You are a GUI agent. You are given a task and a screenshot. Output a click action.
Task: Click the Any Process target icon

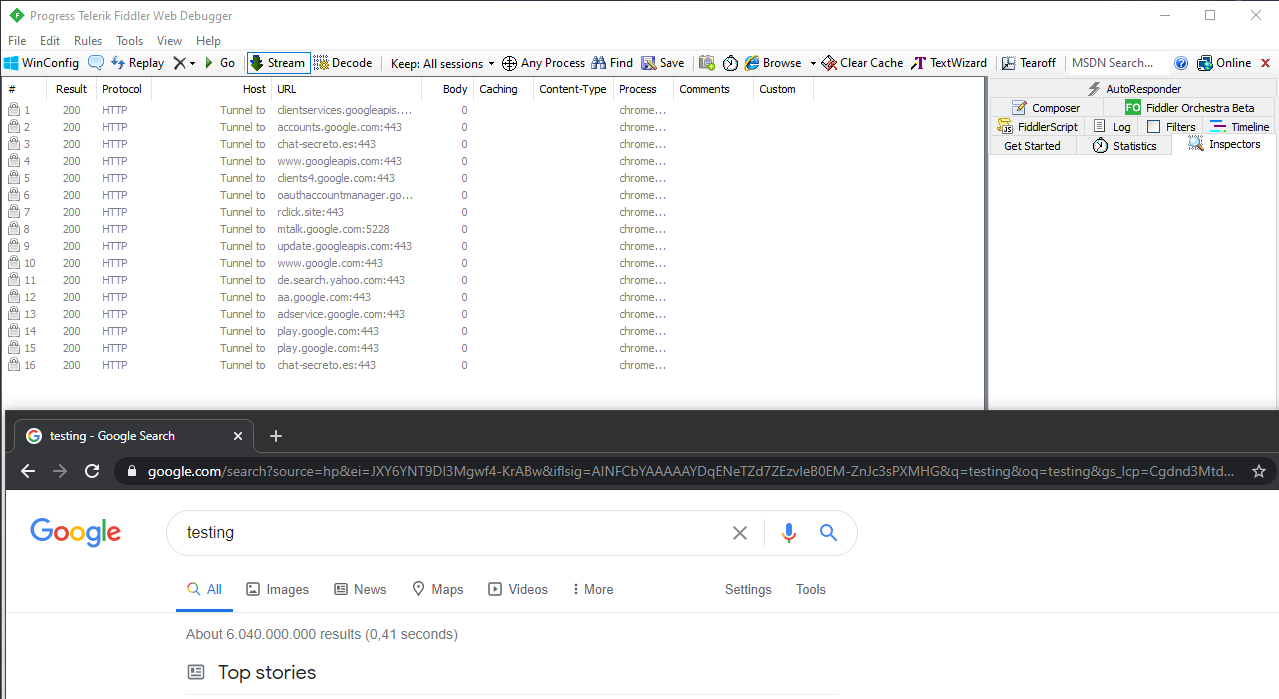pos(509,63)
